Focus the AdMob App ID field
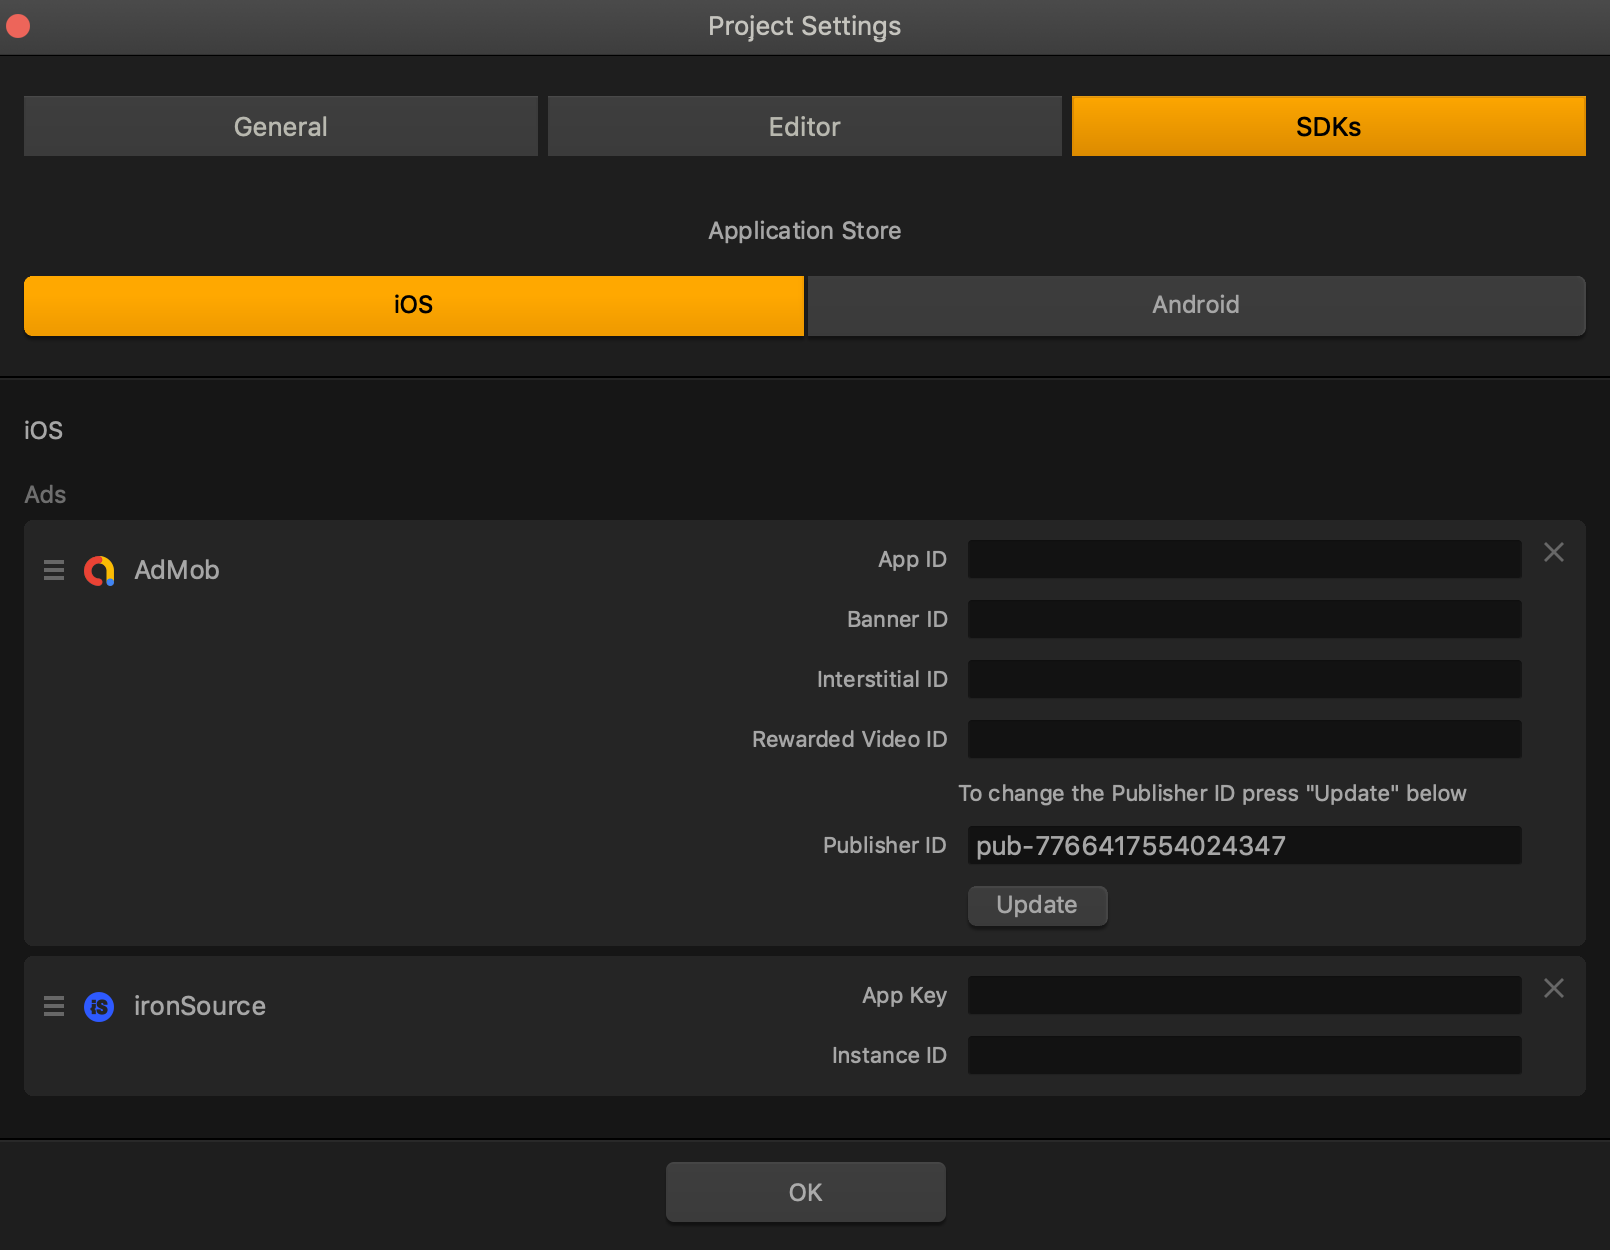 1244,560
